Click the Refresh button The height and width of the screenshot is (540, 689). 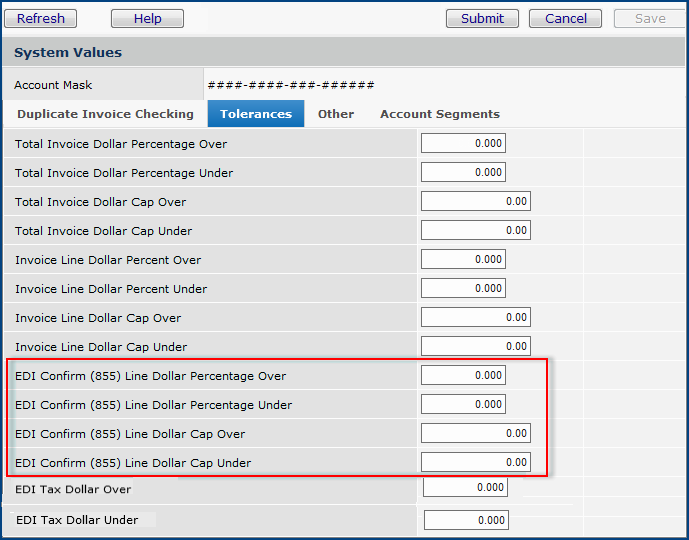[x=41, y=19]
